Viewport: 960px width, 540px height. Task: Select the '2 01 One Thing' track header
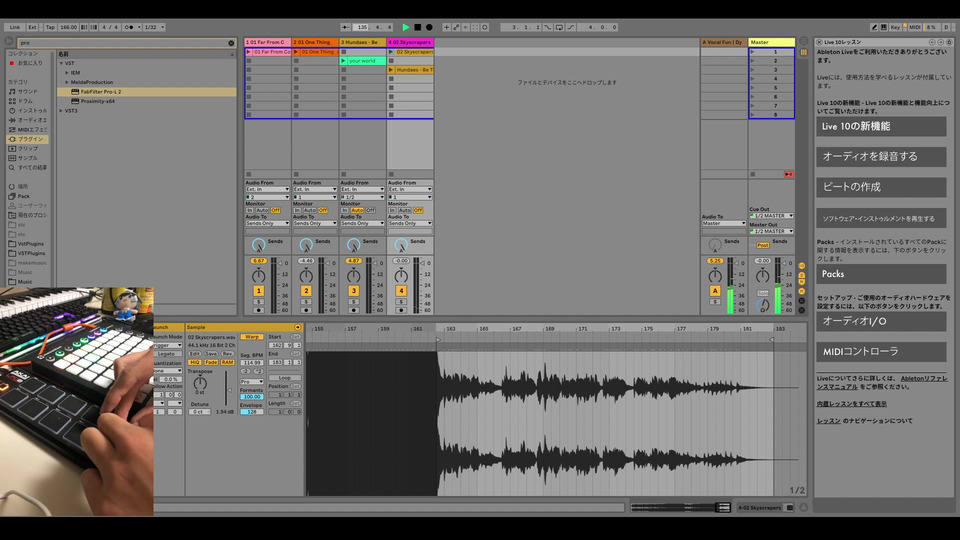315,42
